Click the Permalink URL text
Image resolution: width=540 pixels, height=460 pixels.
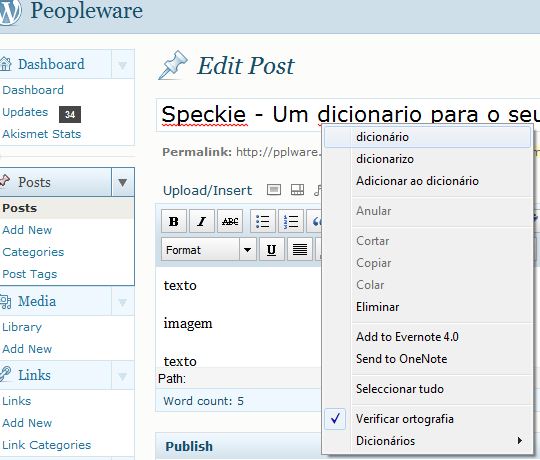(x=278, y=152)
